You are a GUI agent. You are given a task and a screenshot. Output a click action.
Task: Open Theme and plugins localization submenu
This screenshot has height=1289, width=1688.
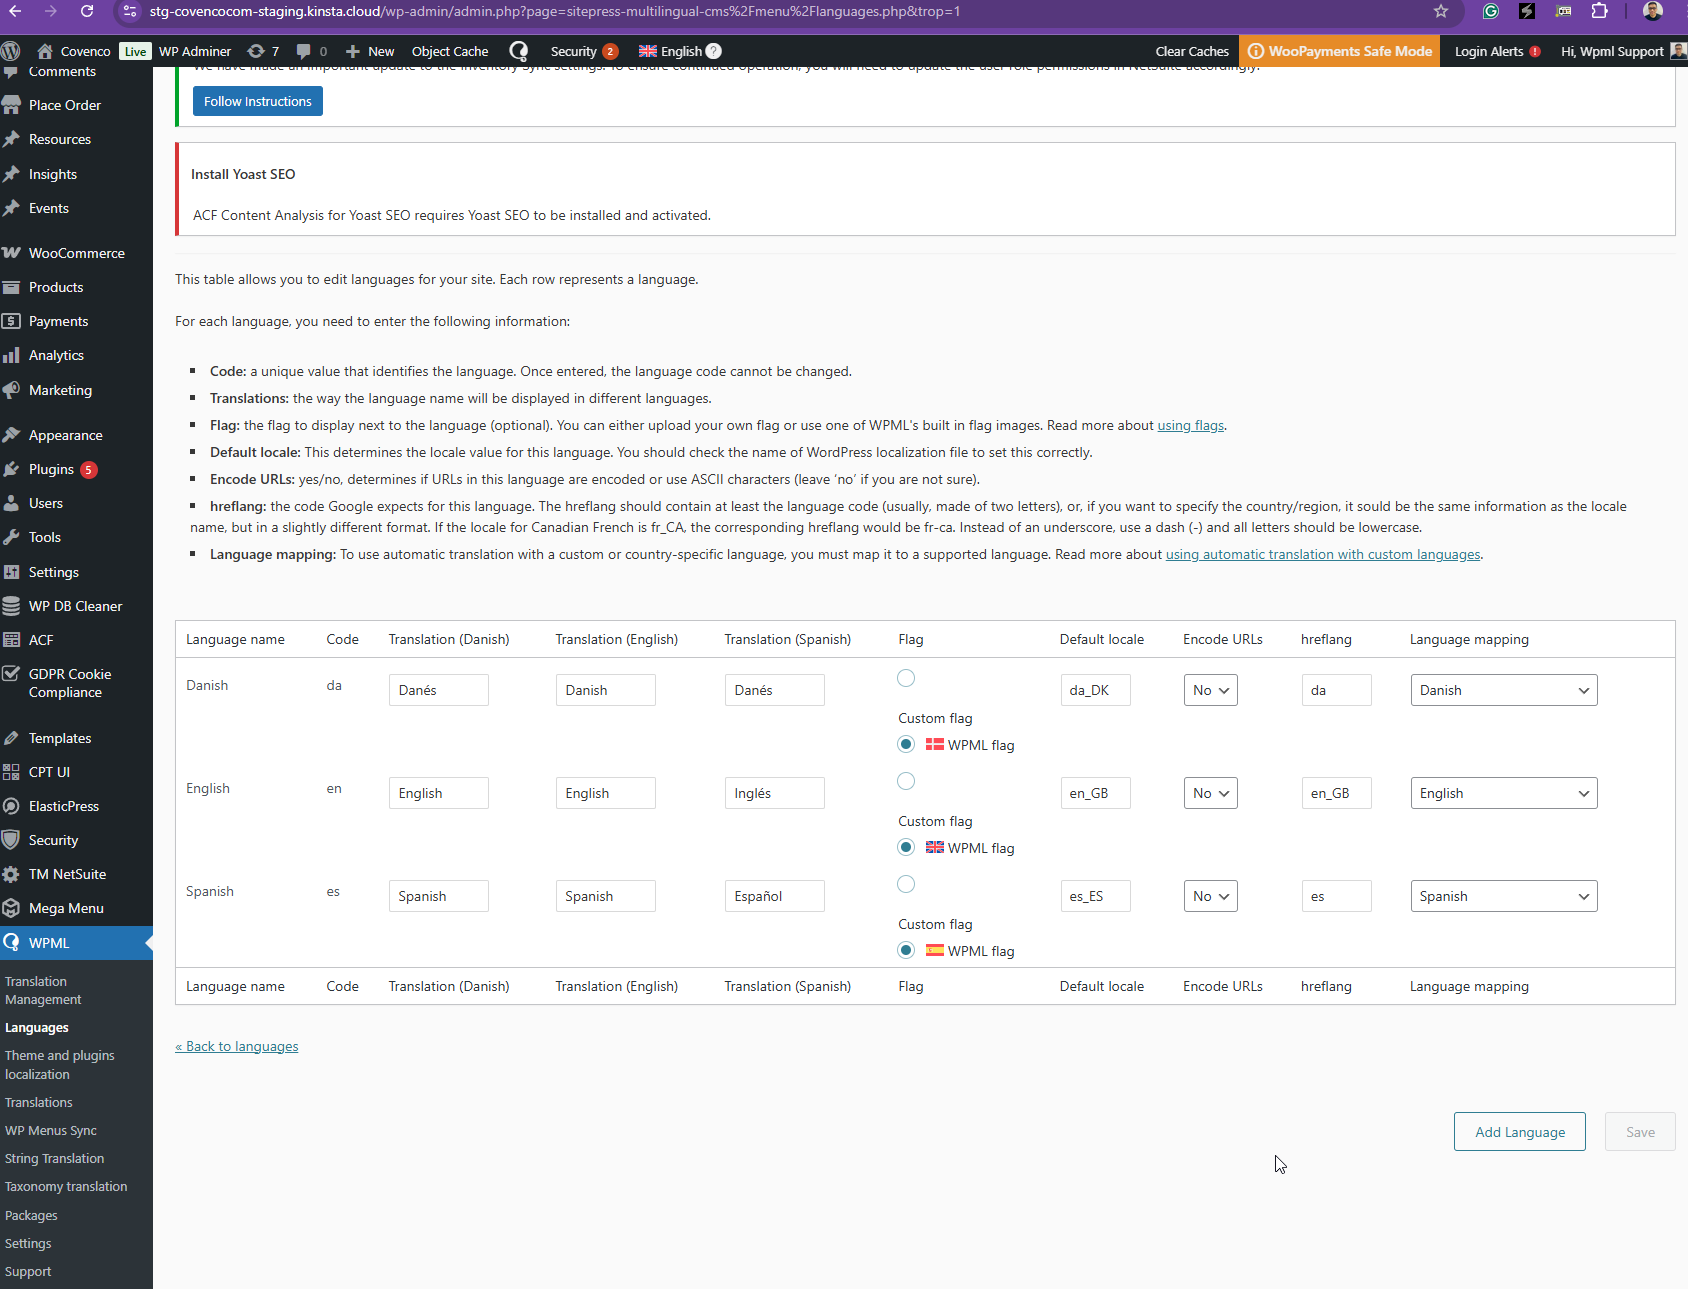pos(60,1065)
